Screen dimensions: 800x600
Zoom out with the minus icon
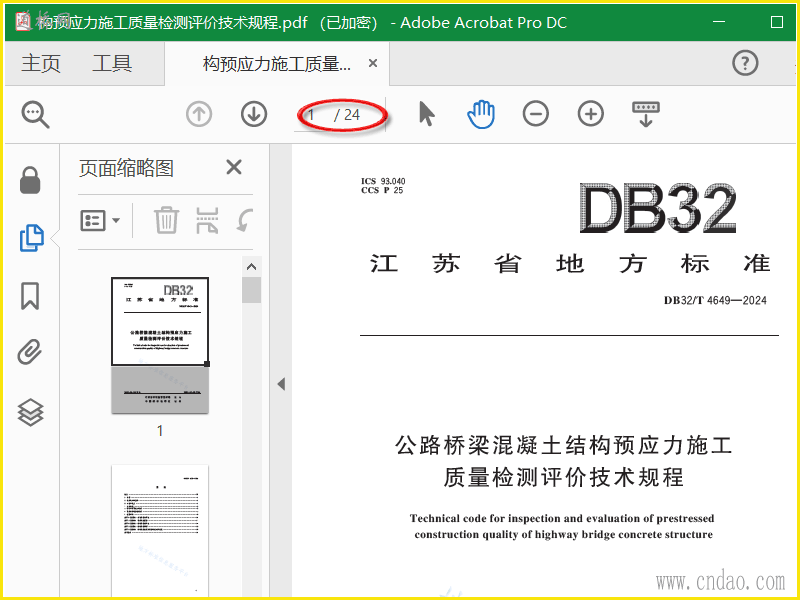point(536,114)
